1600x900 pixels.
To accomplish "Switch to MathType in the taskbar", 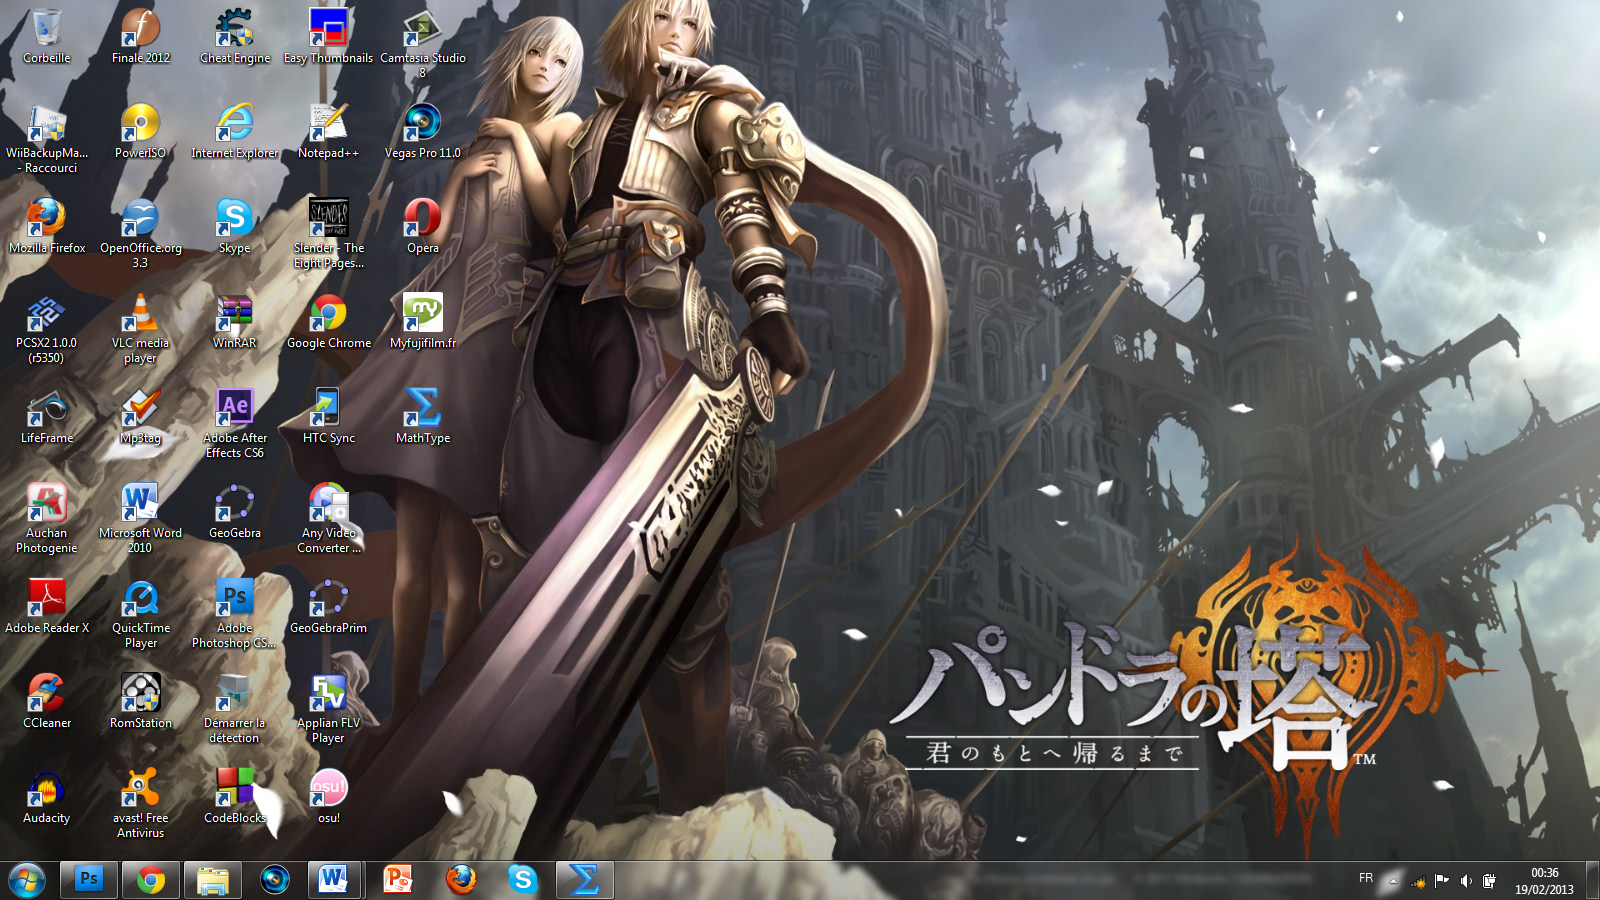I will click(585, 880).
